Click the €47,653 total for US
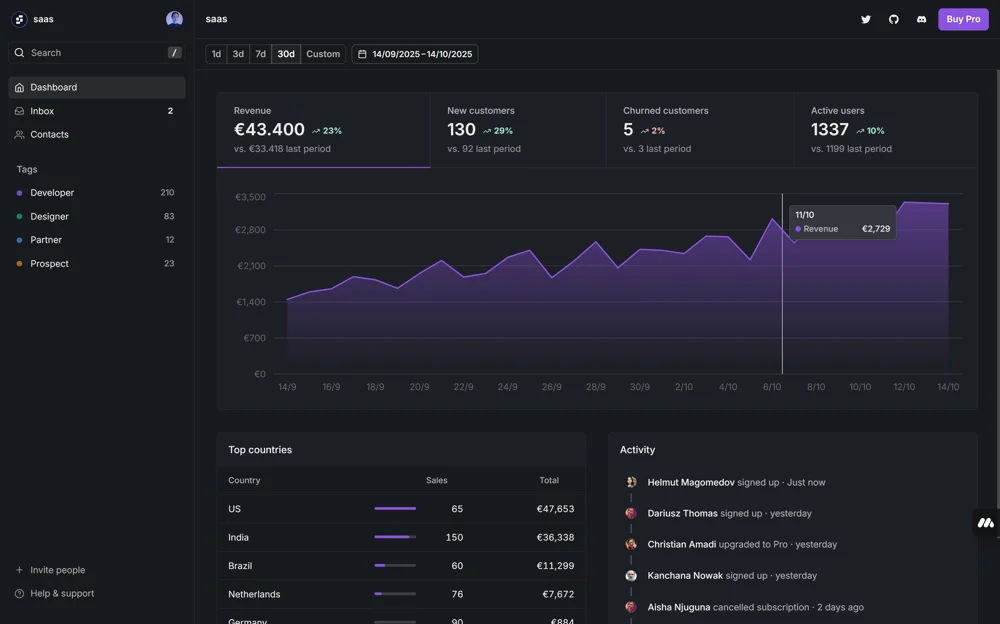The image size is (1000, 624). [555, 509]
